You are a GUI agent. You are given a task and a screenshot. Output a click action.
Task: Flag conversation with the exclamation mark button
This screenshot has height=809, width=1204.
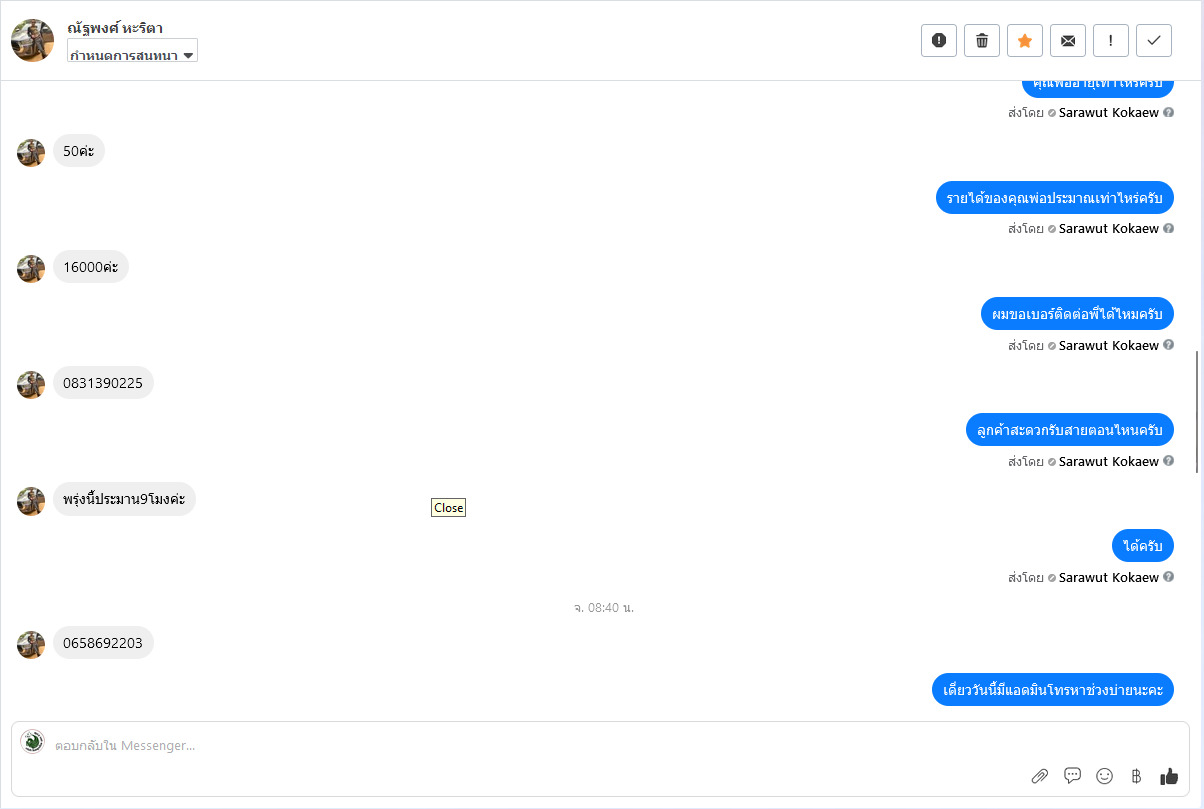(1111, 40)
